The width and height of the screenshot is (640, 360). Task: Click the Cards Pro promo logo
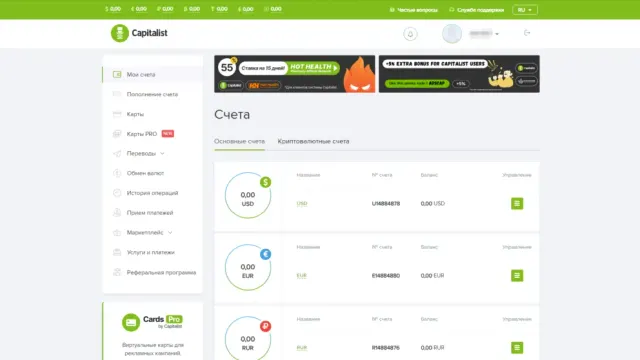coord(152,322)
